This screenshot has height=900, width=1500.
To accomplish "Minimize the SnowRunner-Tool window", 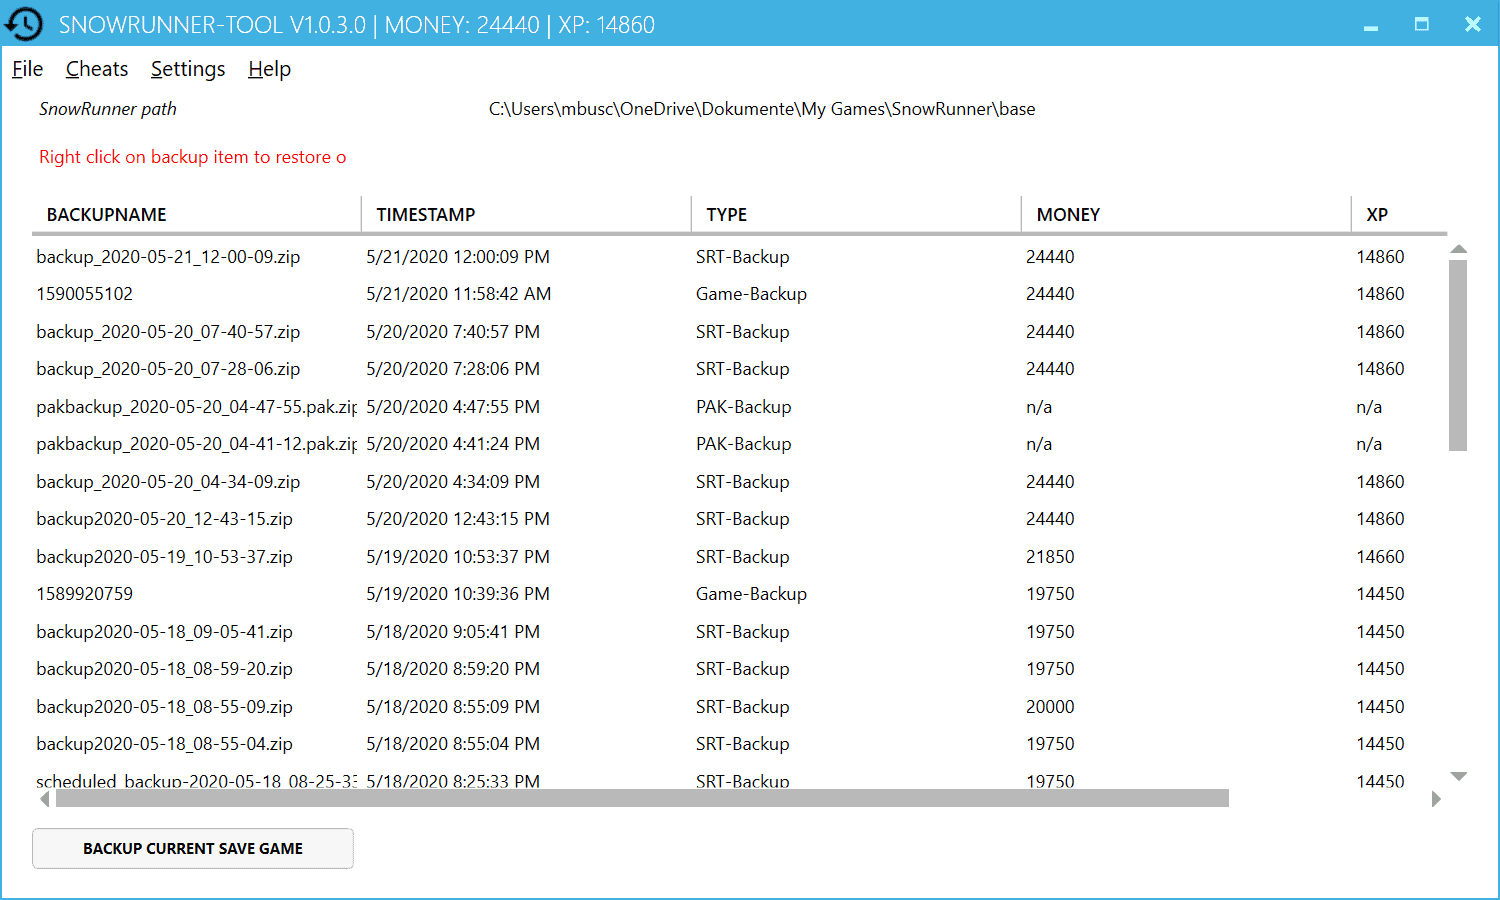I will [x=1371, y=25].
